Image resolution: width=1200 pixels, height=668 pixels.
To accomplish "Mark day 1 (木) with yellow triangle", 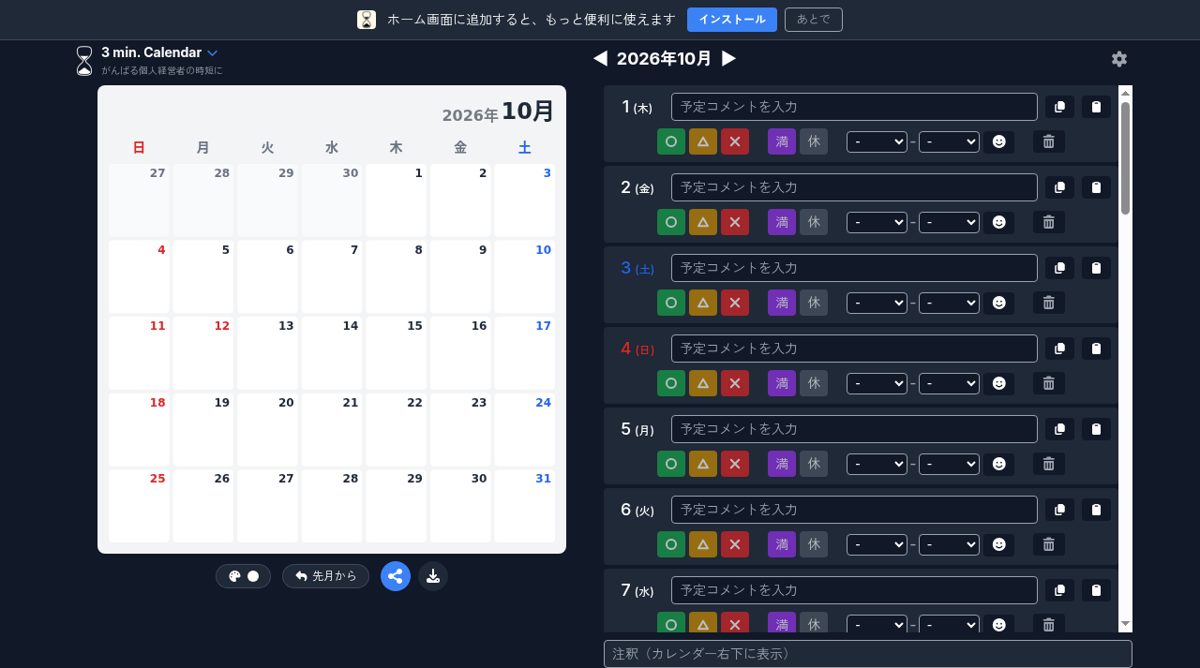I will 703,142.
